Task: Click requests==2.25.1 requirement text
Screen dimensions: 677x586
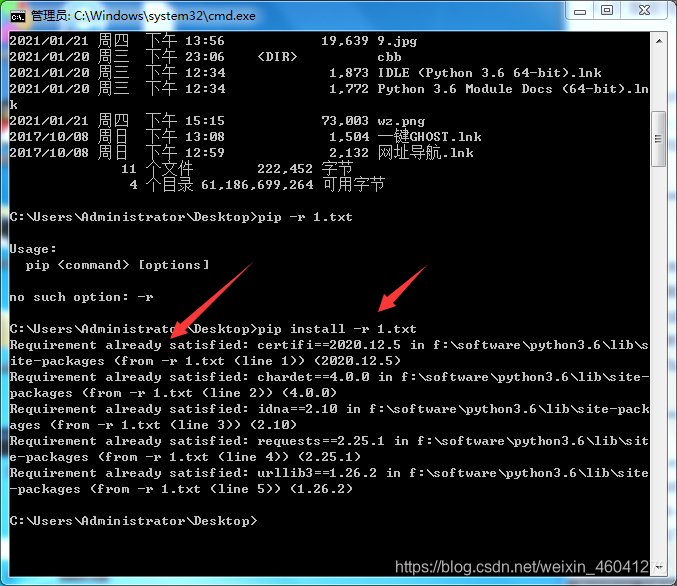Action: pos(321,441)
